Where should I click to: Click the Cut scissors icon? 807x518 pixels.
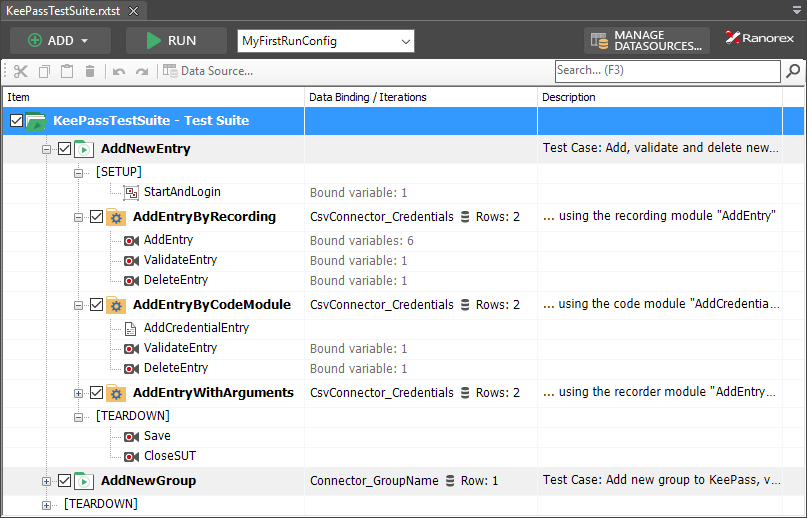click(21, 71)
